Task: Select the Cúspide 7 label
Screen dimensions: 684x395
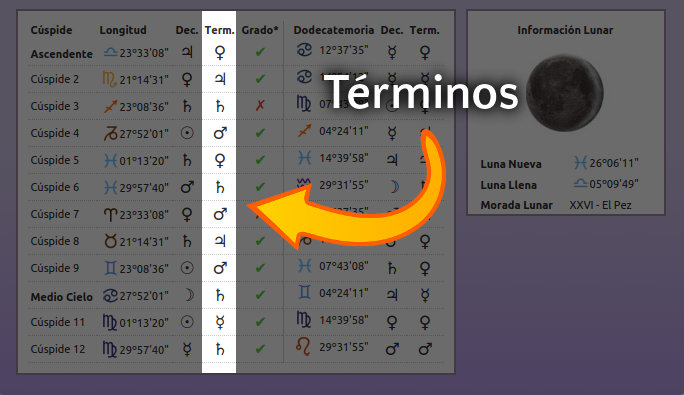Action: [55, 215]
